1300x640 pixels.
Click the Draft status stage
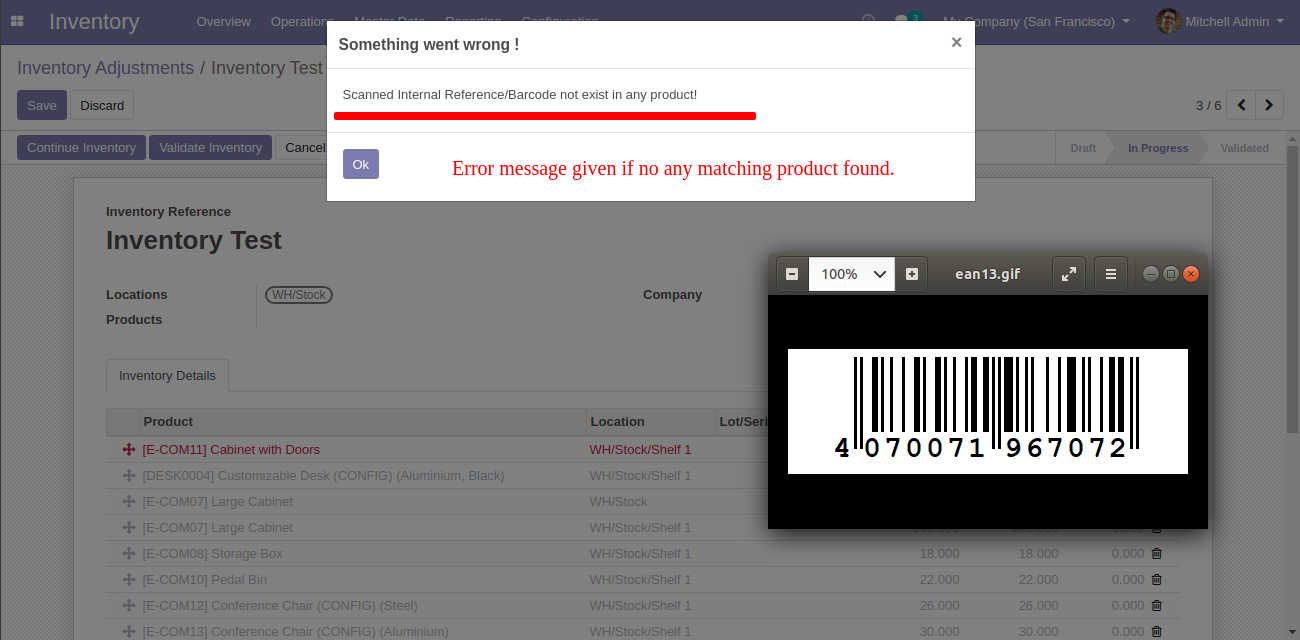1083,148
